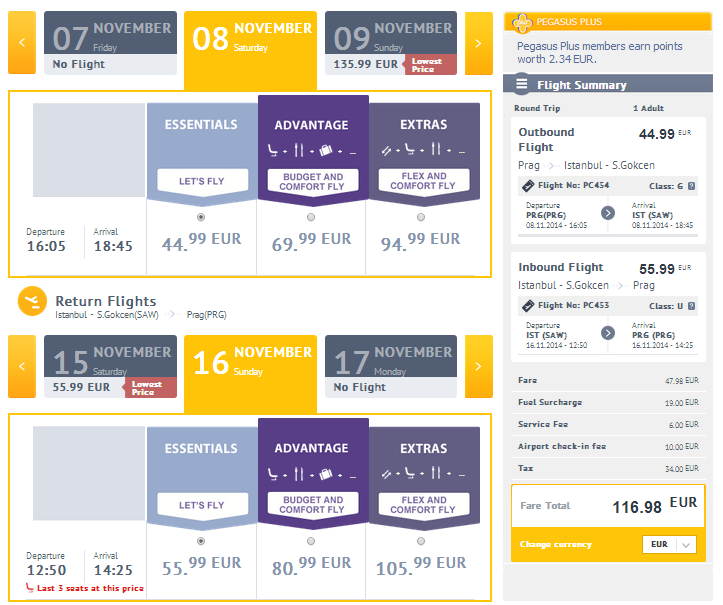Go to next return dates arrow
Image resolution: width=723 pixels, height=605 pixels.
(x=479, y=367)
